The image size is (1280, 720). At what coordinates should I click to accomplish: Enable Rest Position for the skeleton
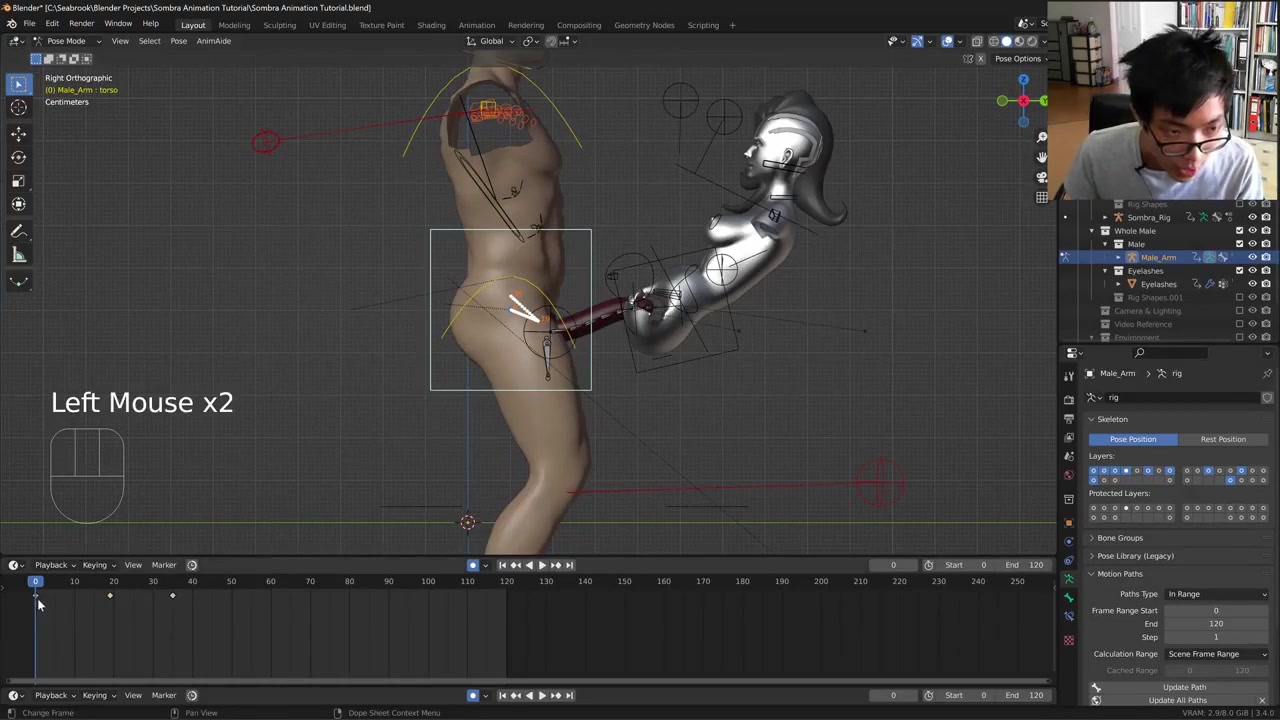(1223, 439)
